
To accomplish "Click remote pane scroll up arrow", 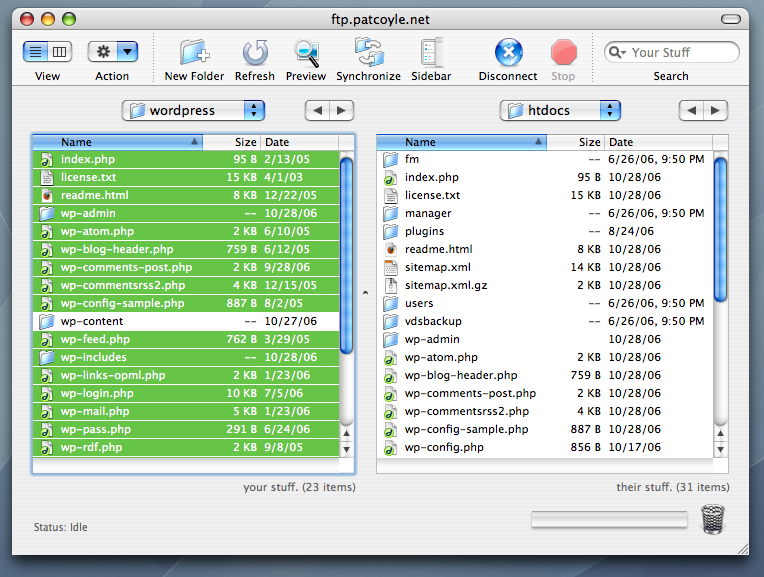I will (720, 433).
